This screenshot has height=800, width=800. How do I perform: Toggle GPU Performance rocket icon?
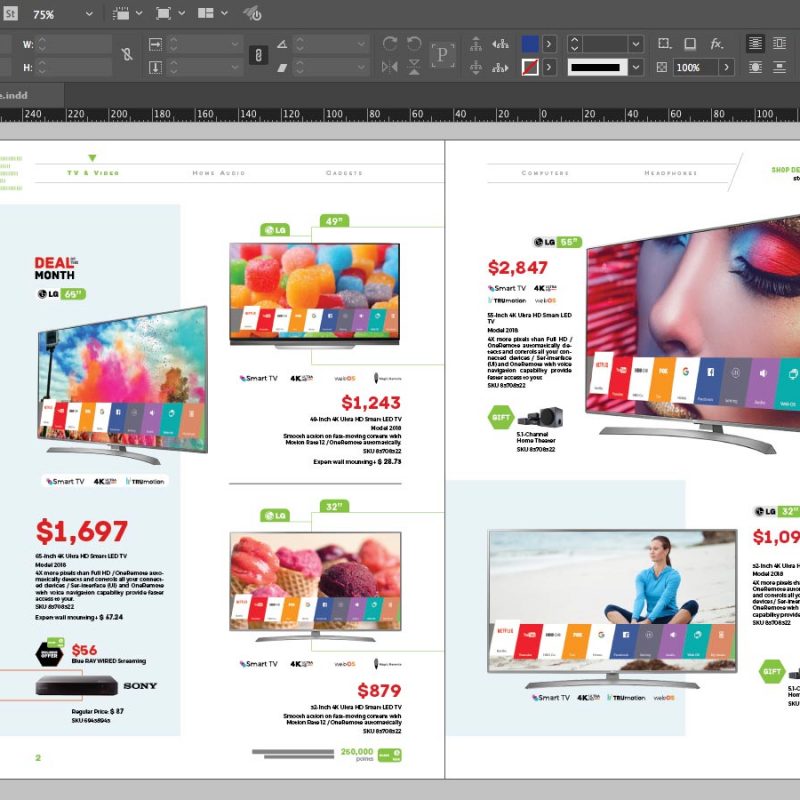click(x=253, y=14)
